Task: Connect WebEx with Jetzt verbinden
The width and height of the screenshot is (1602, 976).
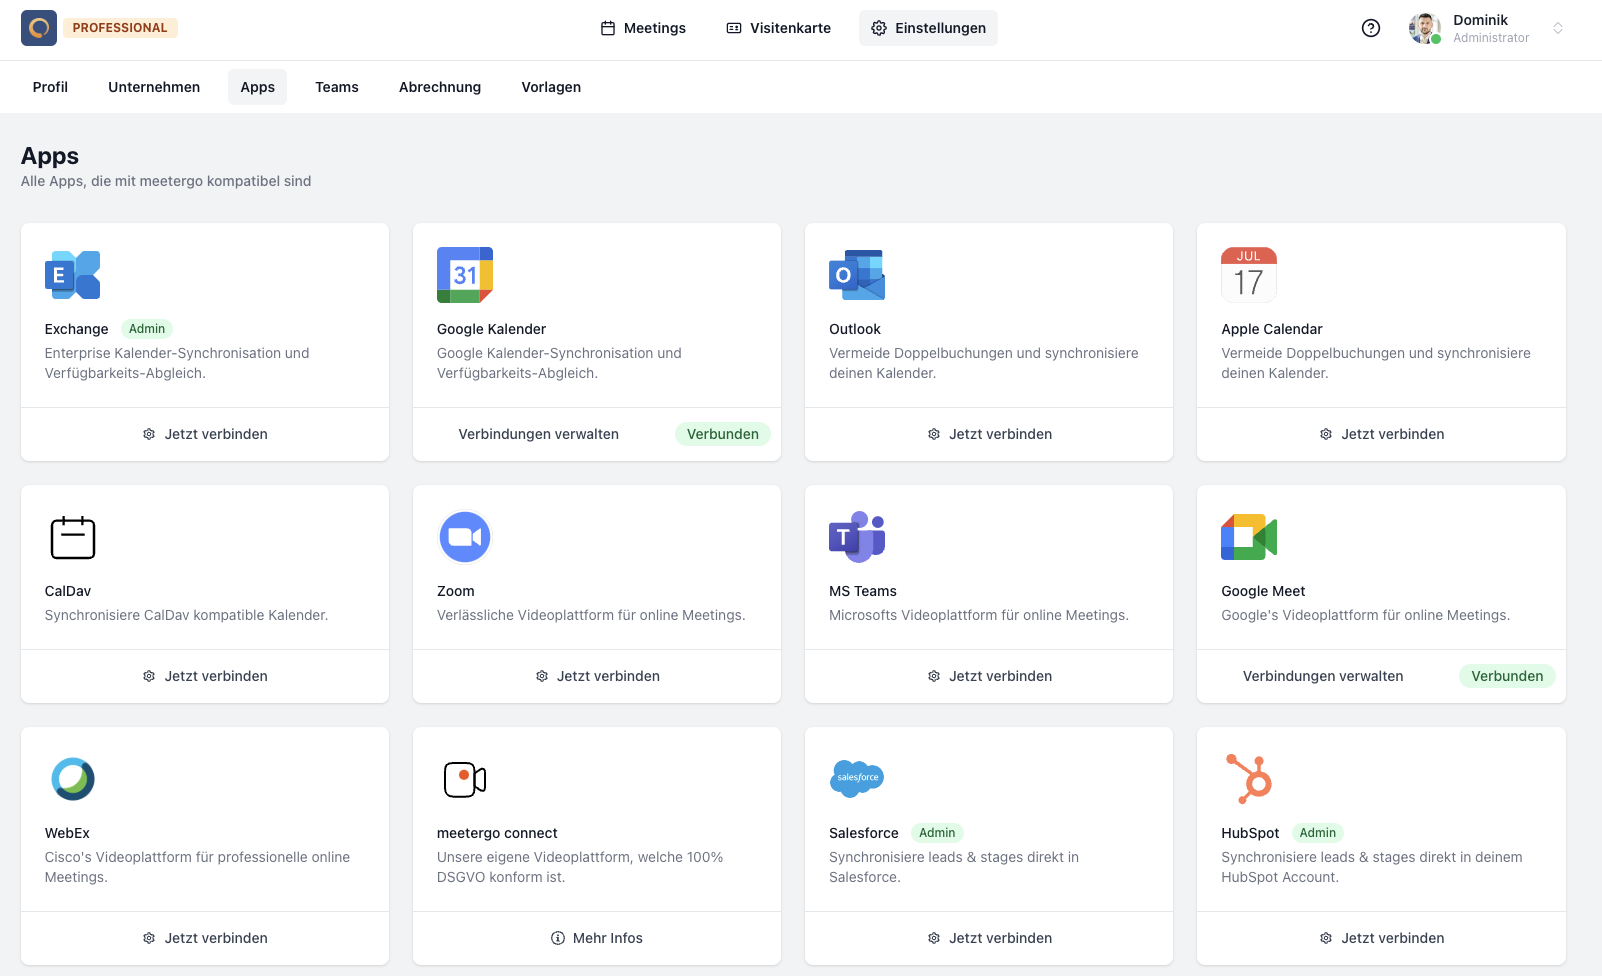Action: (205, 938)
